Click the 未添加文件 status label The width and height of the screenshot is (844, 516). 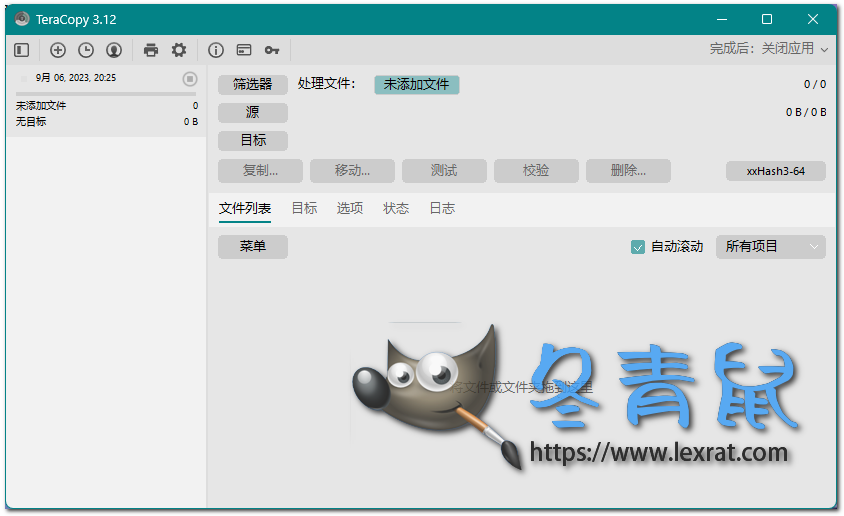tap(417, 84)
